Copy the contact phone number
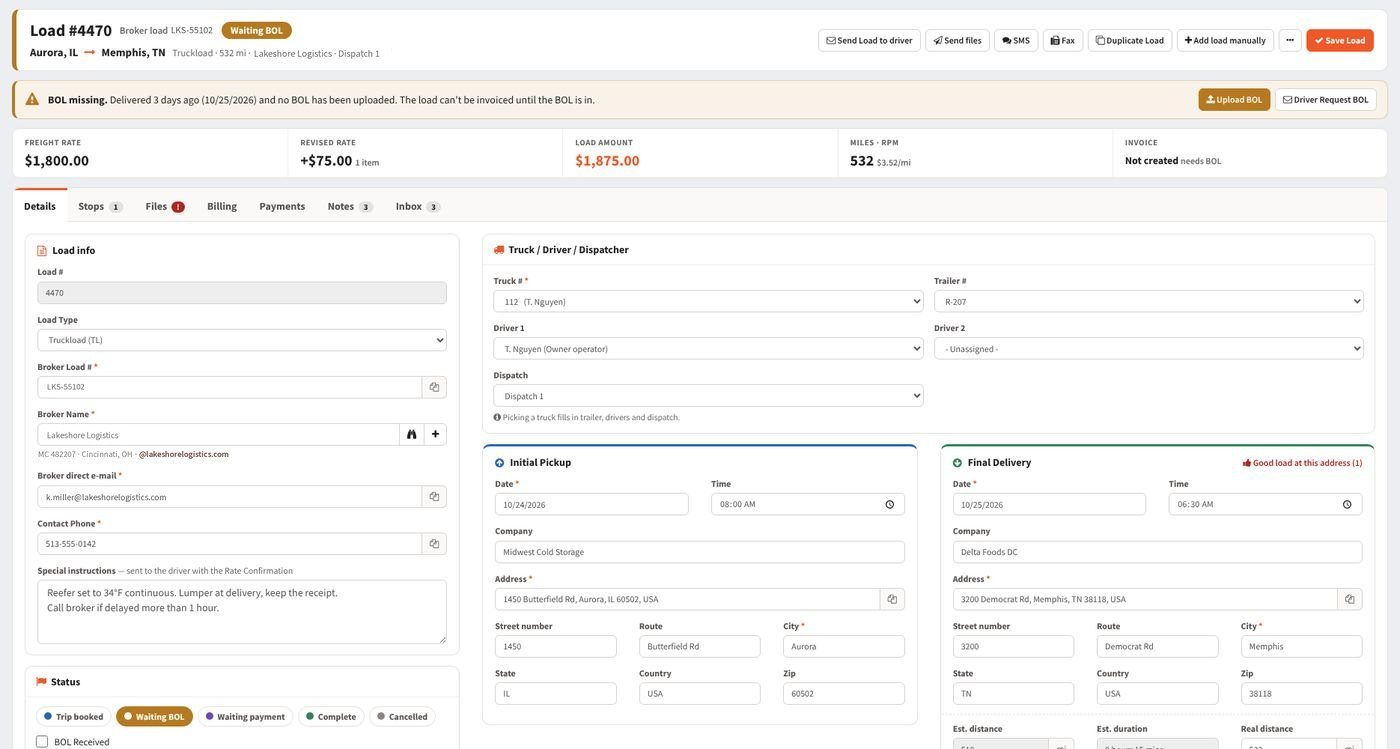 434,544
